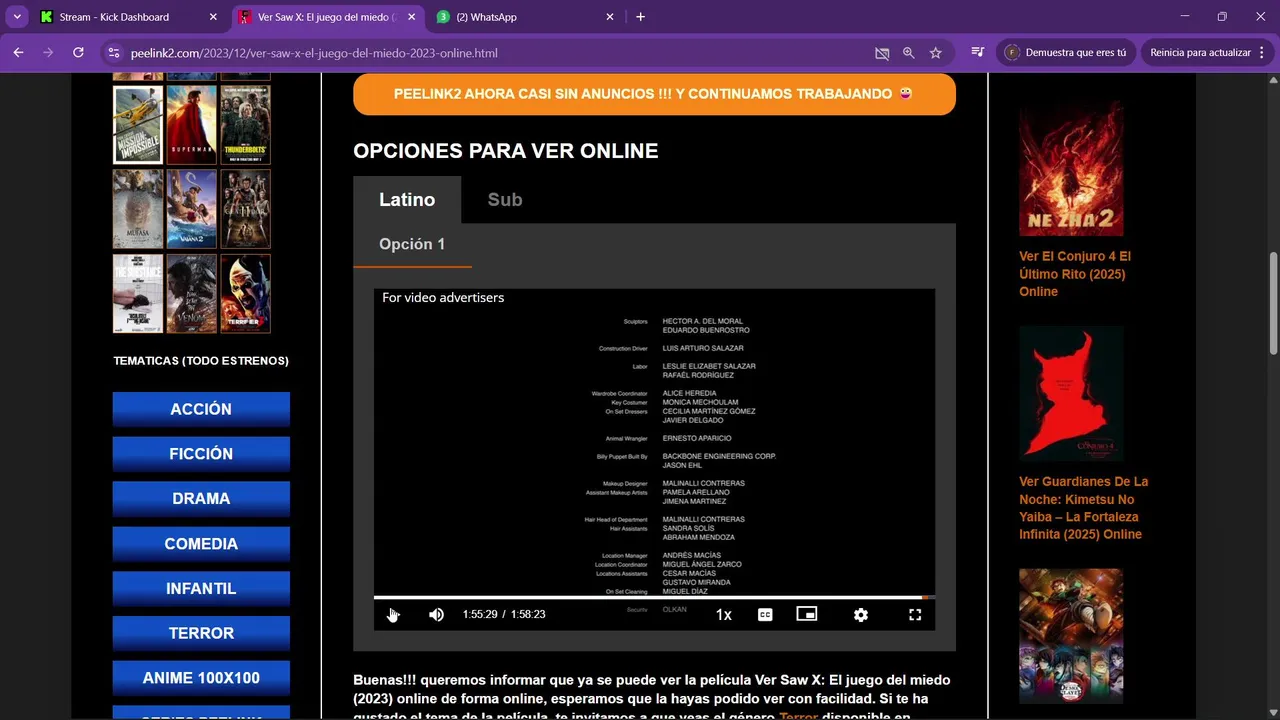Screen dimensions: 1280x720
Task: View site information icon in address bar
Action: [114, 53]
